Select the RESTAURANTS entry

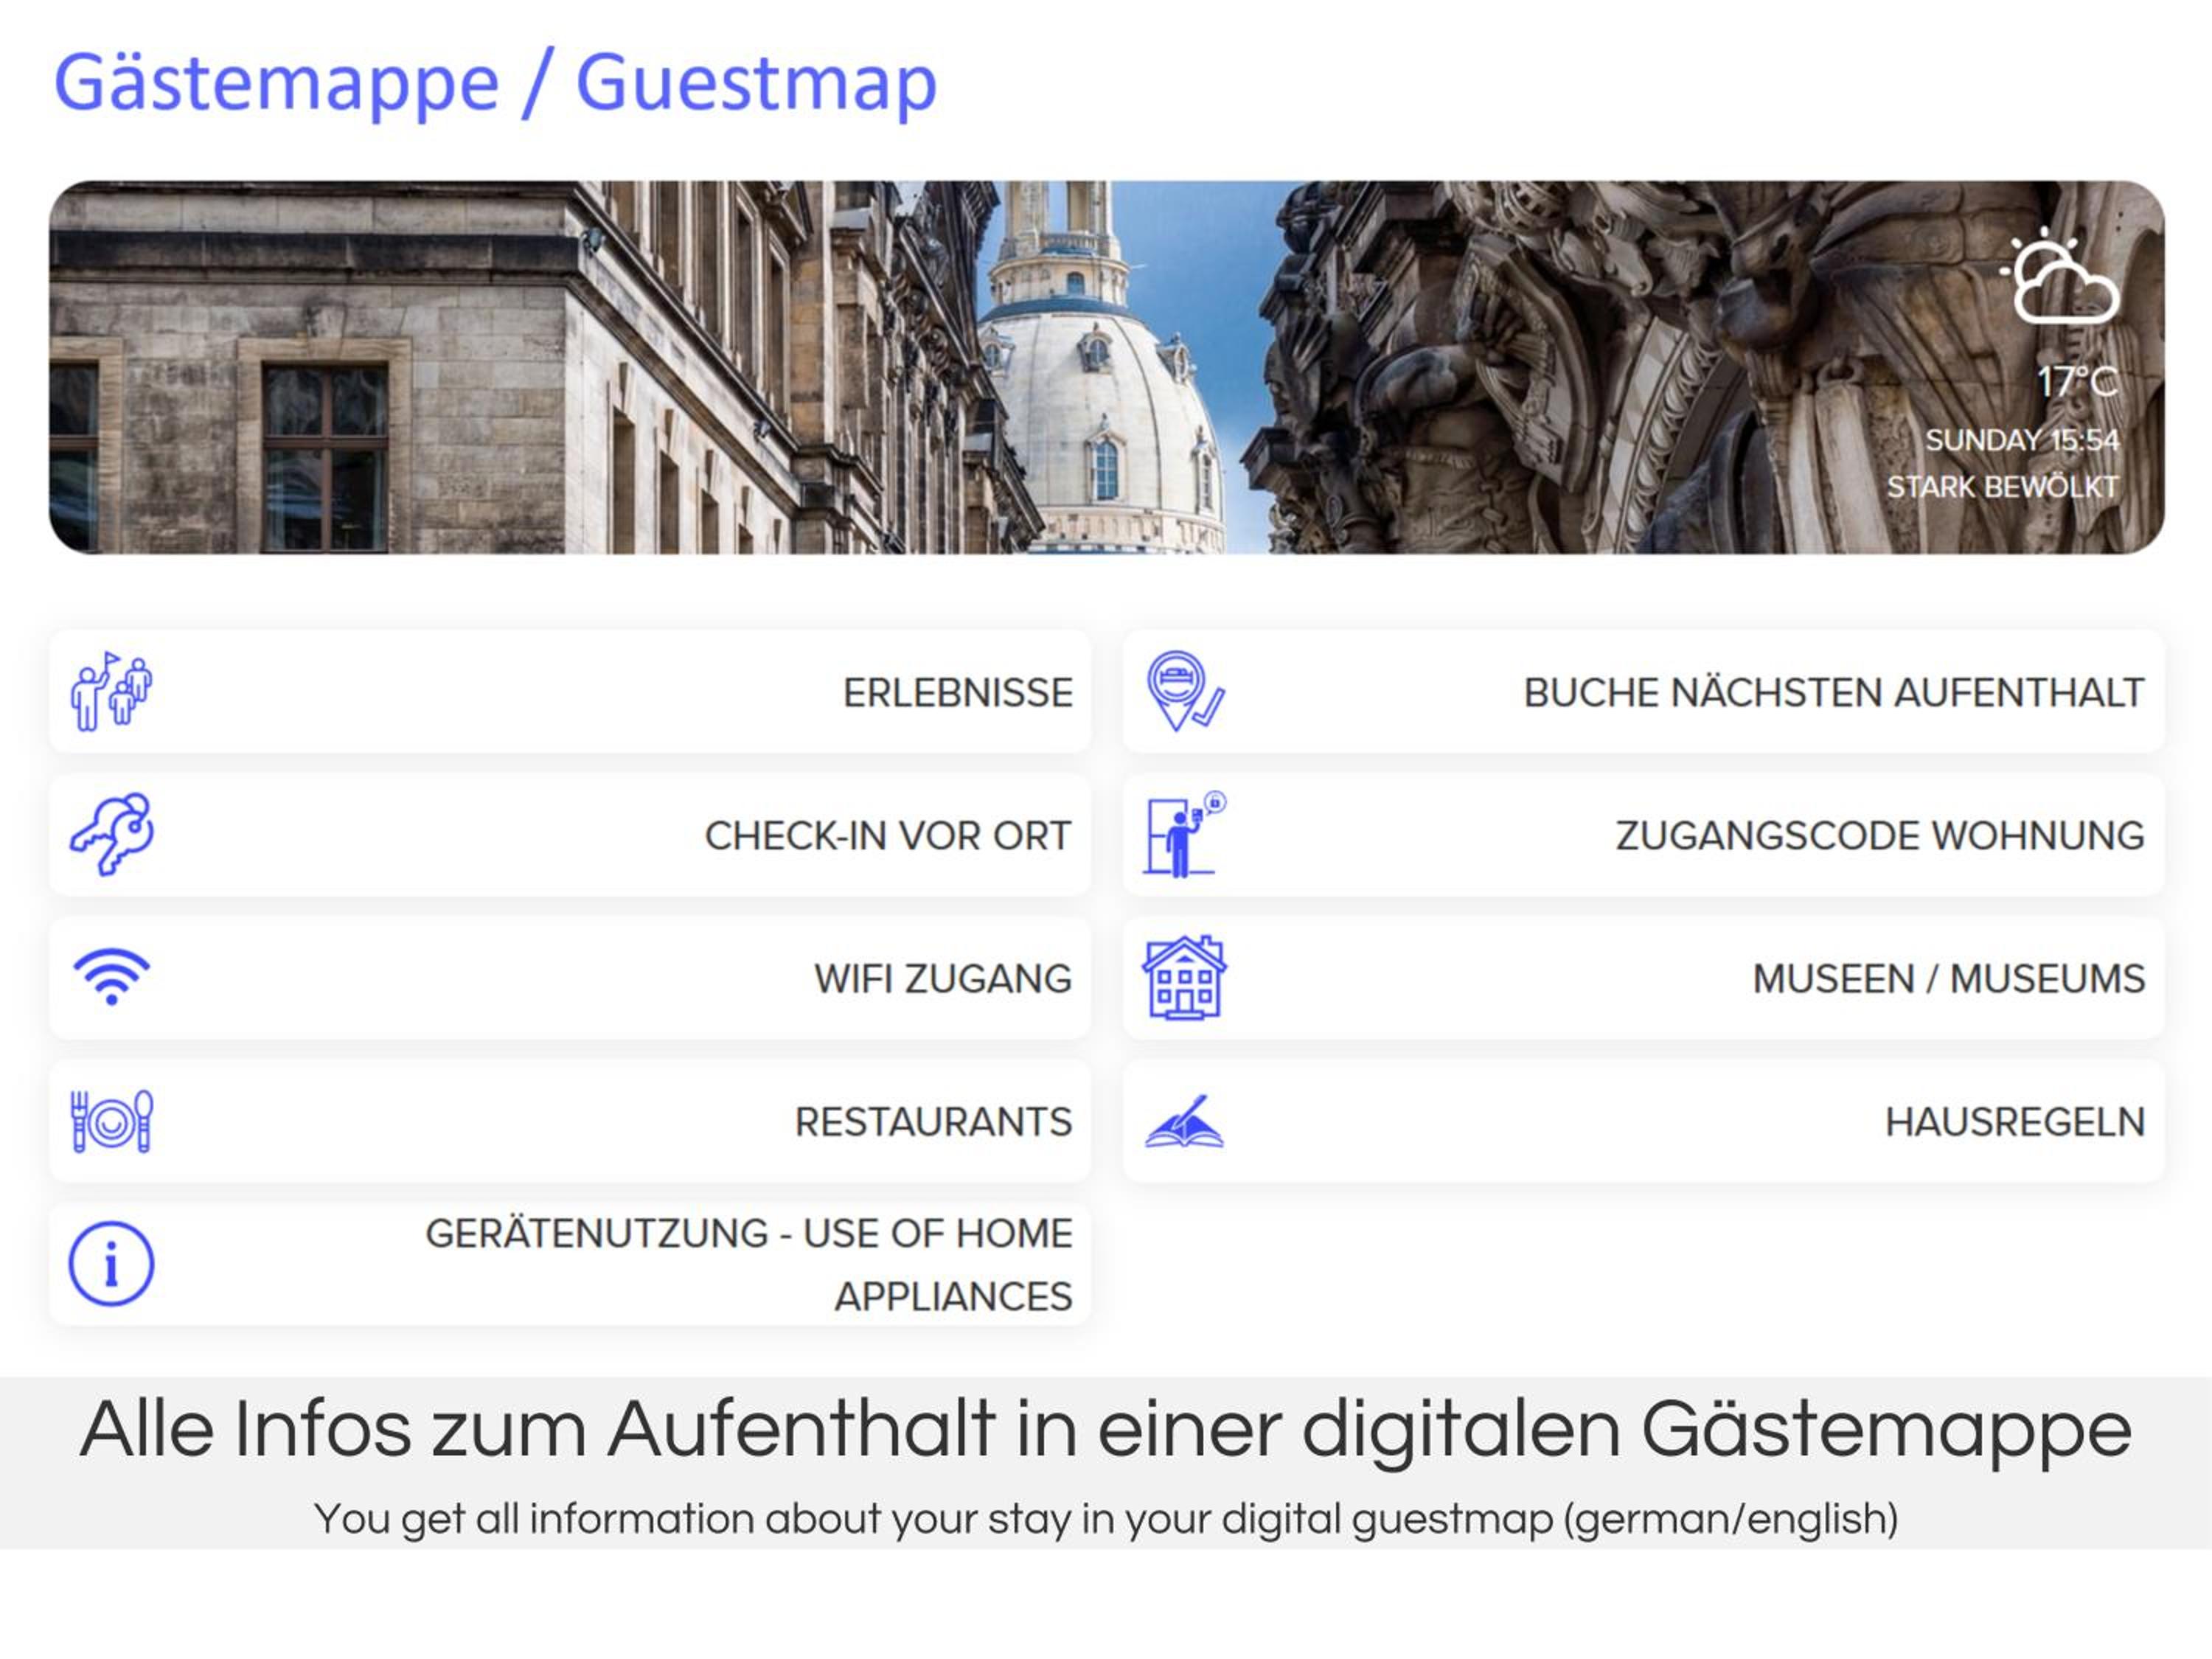click(570, 1121)
